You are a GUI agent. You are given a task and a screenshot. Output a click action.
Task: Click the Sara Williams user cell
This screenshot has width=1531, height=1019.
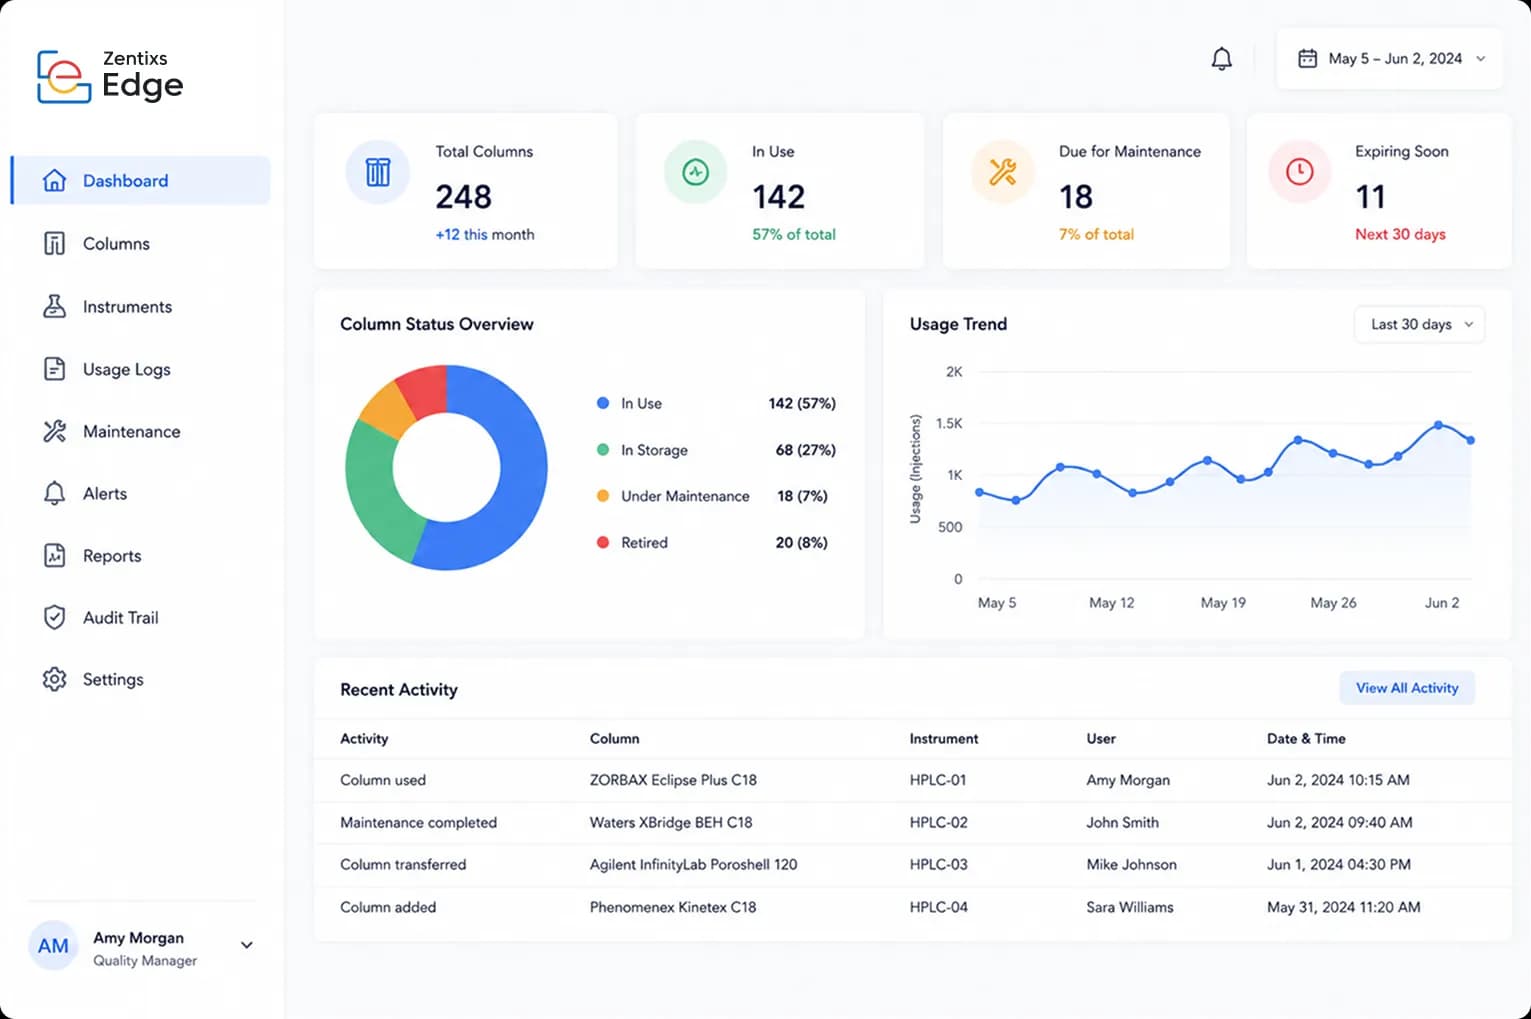(x=1130, y=907)
